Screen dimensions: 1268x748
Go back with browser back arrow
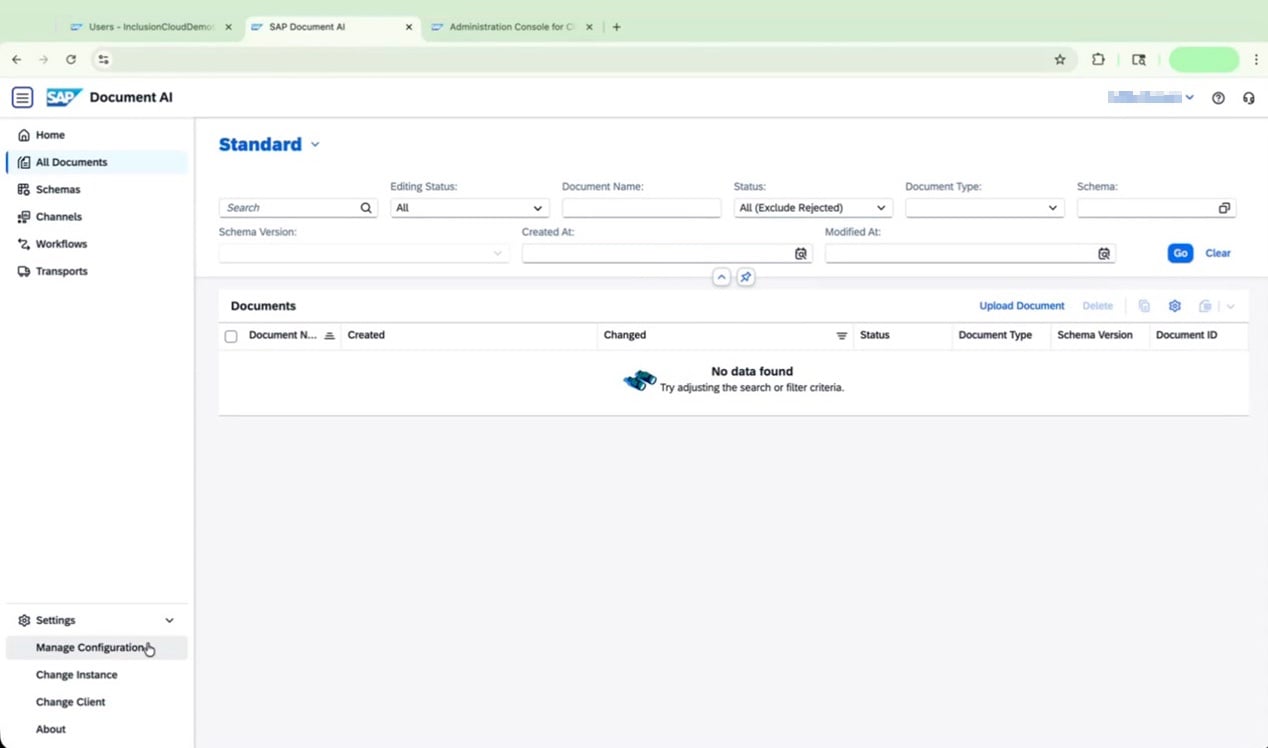16,59
